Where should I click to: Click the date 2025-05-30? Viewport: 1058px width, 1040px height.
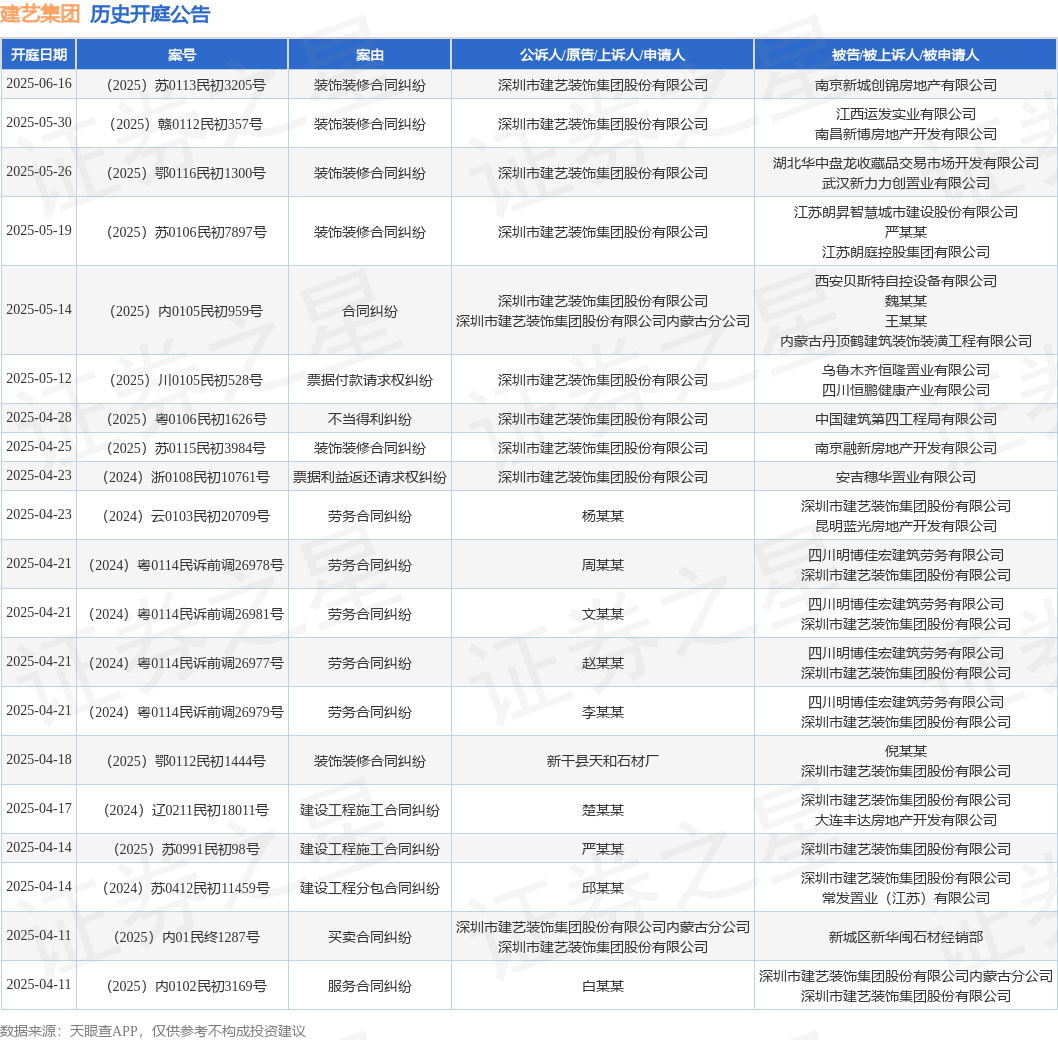coord(38,123)
